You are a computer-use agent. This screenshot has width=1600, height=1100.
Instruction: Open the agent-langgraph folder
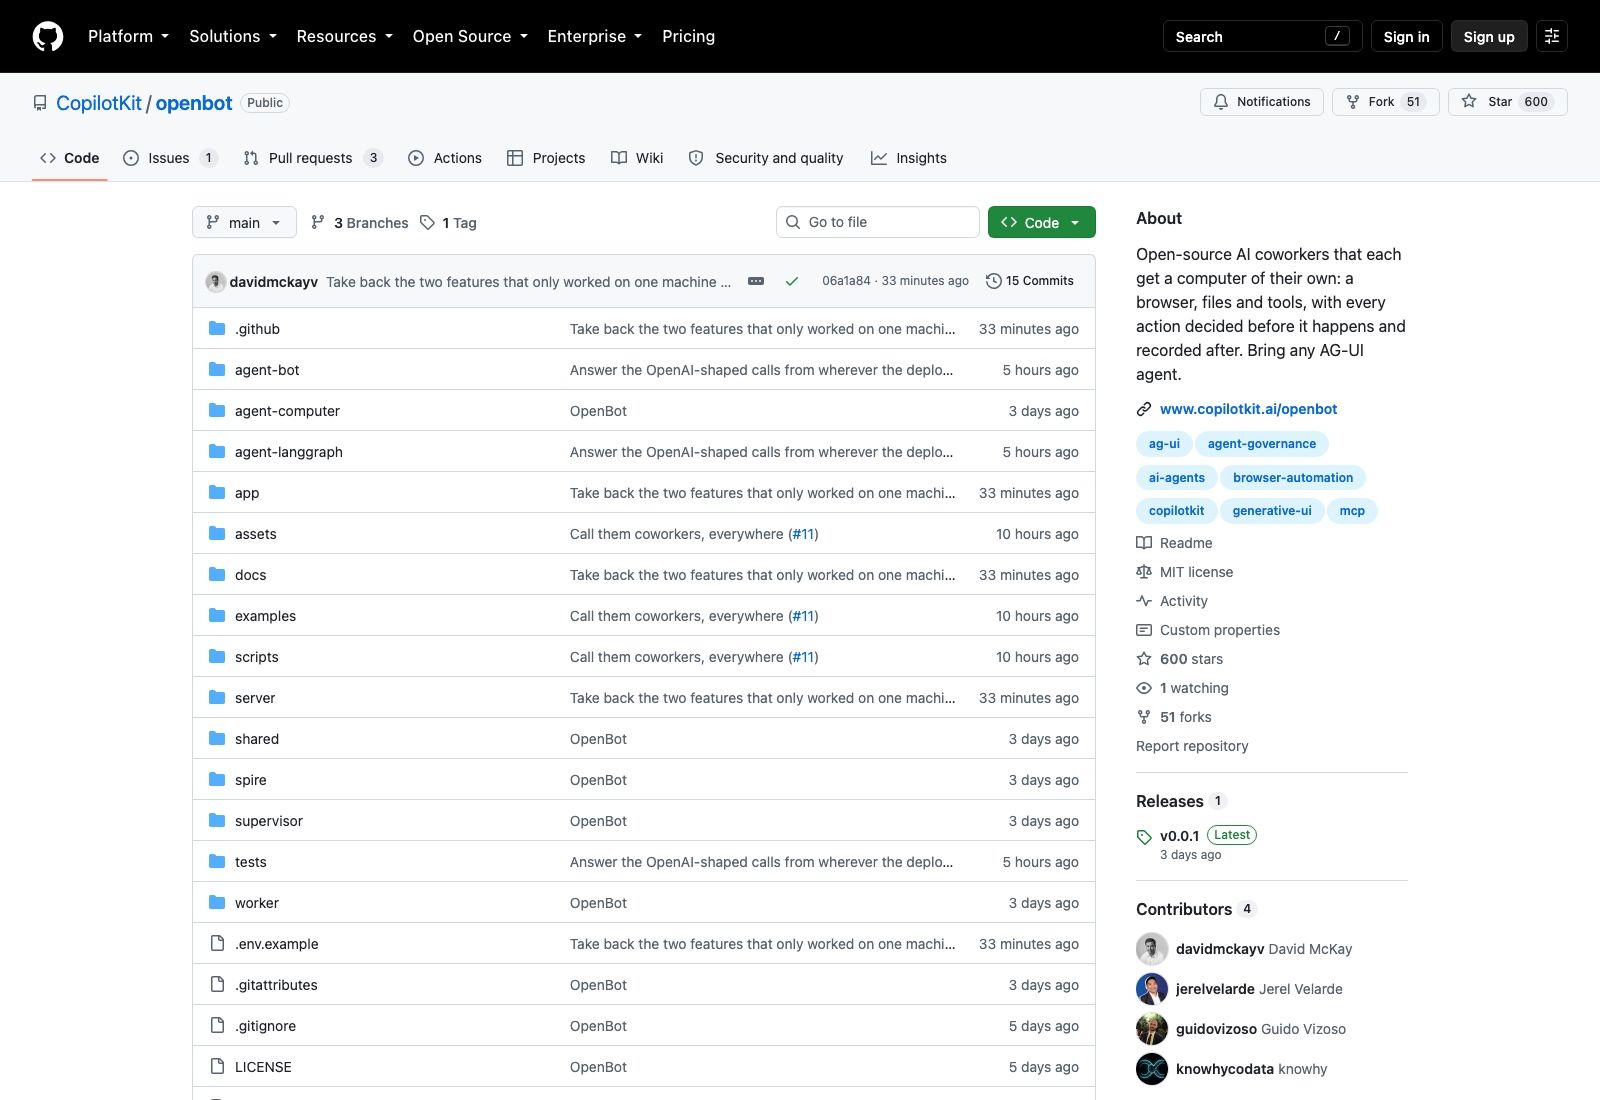289,452
